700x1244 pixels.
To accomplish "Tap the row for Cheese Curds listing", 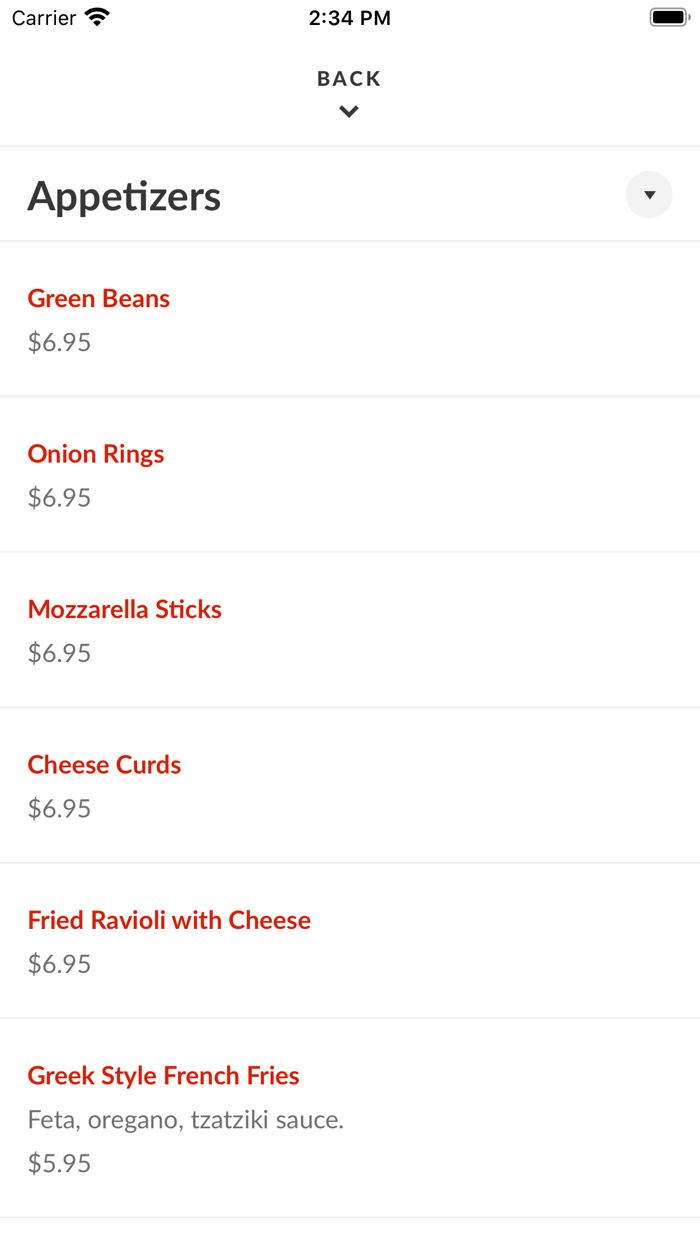I will (350, 785).
